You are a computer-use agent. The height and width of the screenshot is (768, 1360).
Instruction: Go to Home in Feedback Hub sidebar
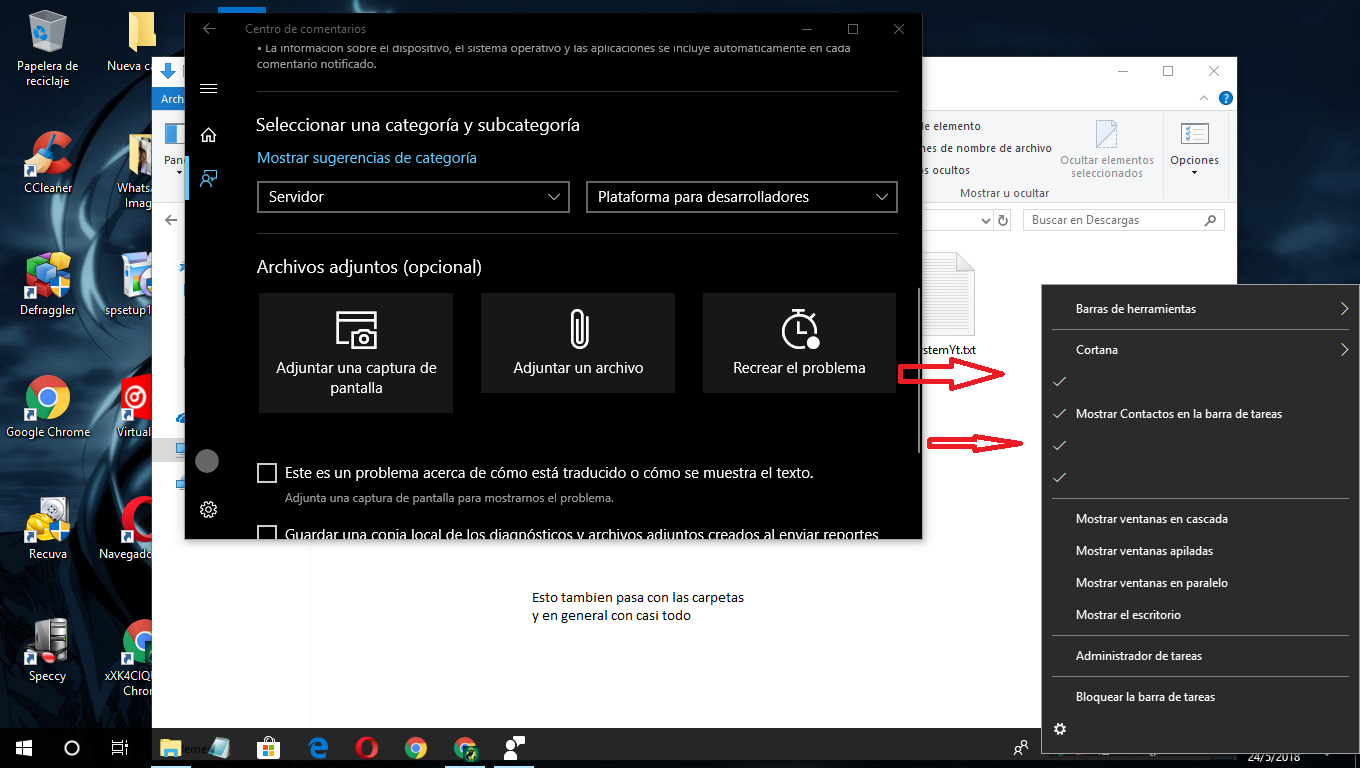tap(208, 135)
